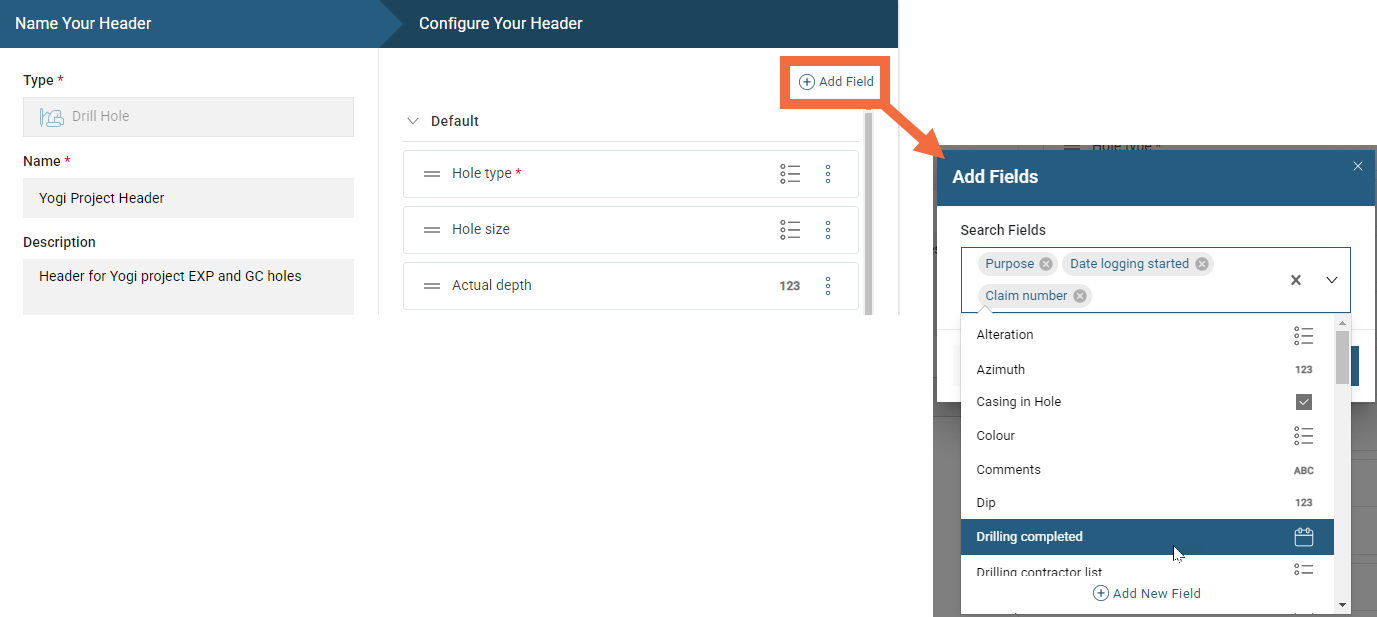Click the Hole type field label

coord(482,174)
